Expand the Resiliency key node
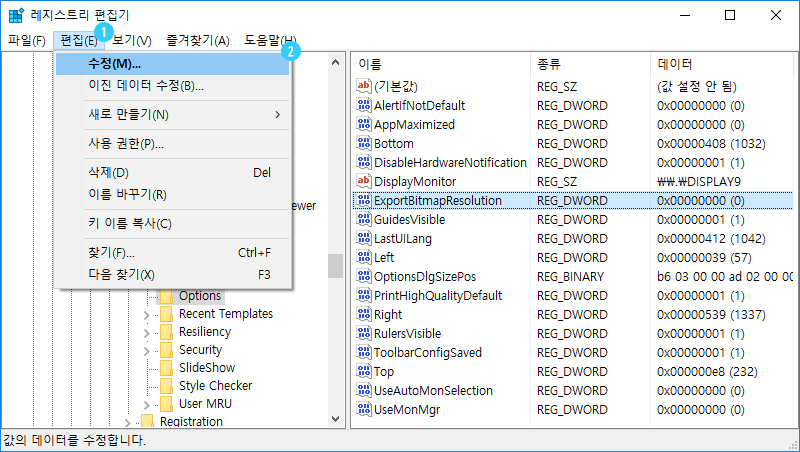 pos(147,332)
